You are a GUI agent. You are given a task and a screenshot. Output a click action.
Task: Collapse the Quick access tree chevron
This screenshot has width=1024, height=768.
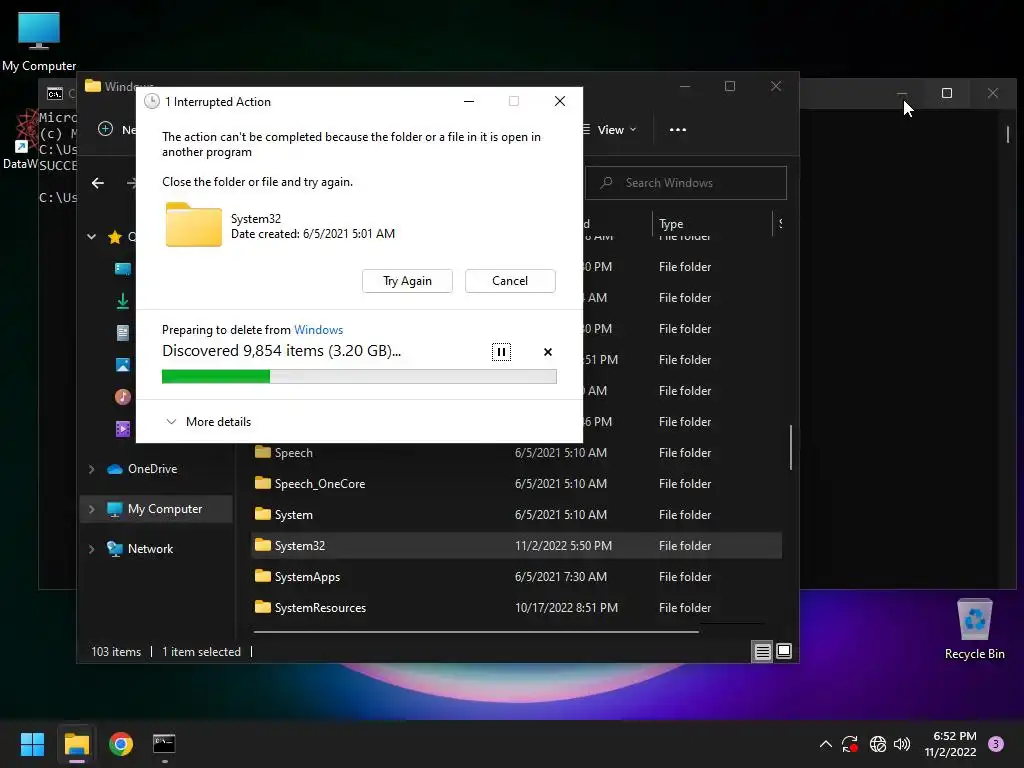coord(91,236)
